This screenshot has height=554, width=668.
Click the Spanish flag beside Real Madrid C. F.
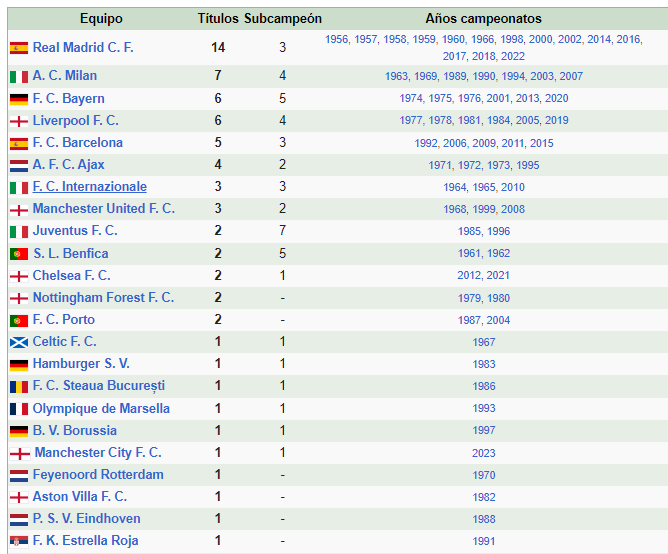click(19, 48)
